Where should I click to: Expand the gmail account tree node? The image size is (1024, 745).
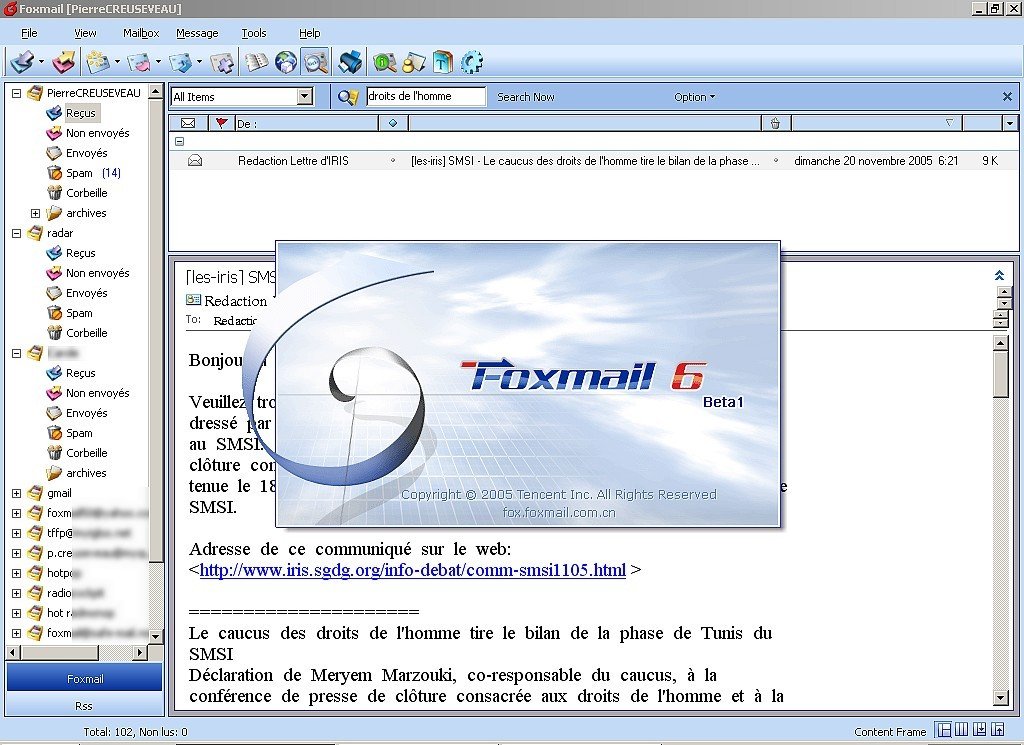[16, 493]
